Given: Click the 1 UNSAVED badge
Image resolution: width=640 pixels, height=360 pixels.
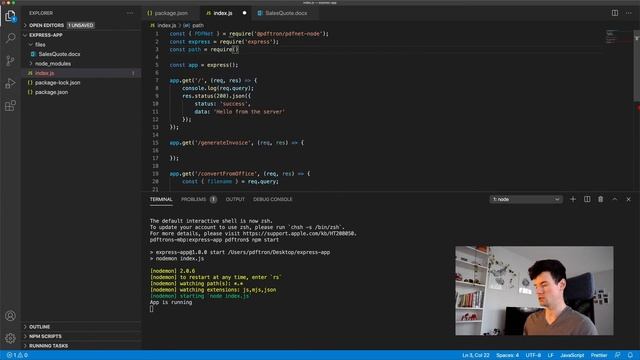Looking at the screenshot, I should point(81,25).
